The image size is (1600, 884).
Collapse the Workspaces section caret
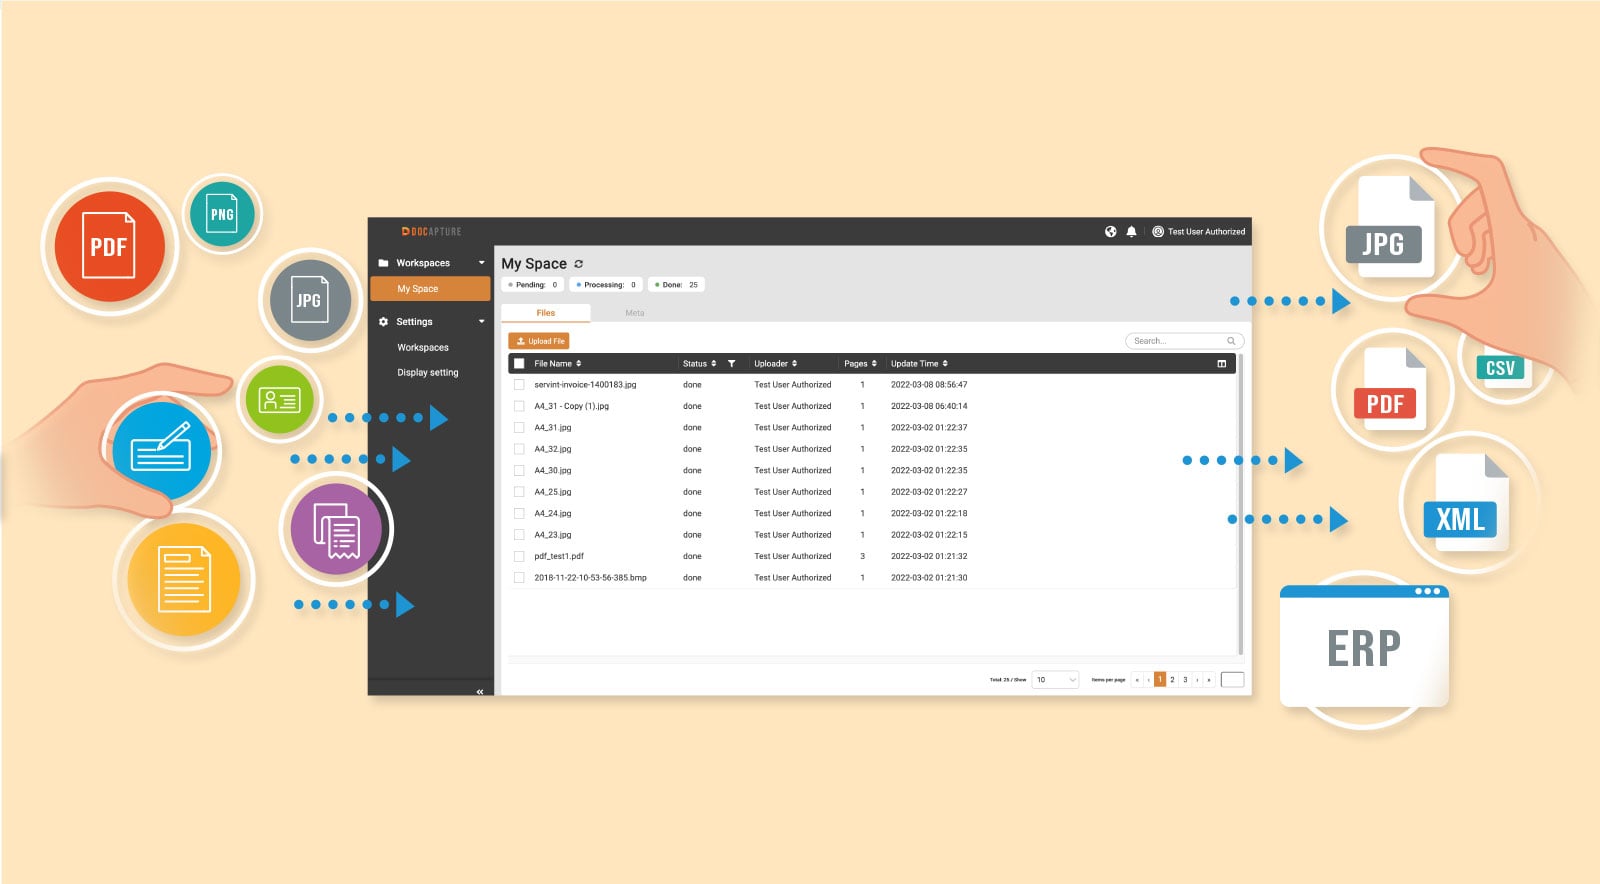coord(481,263)
